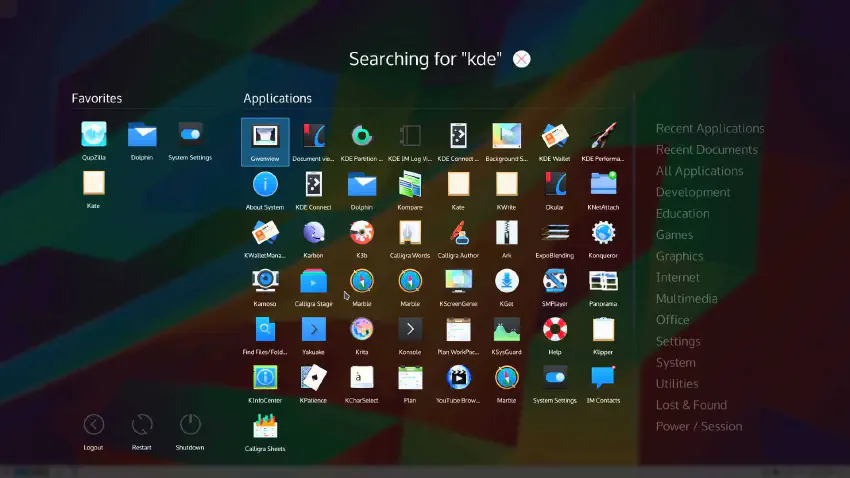Clear the "kde" search query

[521, 59]
